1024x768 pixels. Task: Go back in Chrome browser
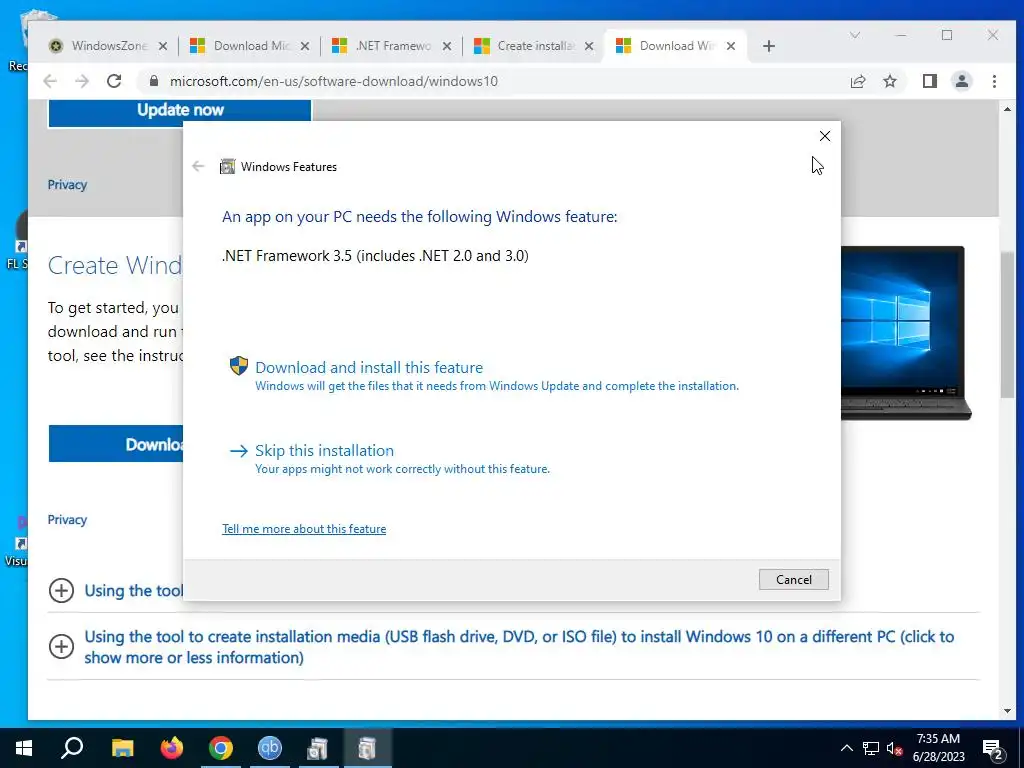pyautogui.click(x=50, y=81)
